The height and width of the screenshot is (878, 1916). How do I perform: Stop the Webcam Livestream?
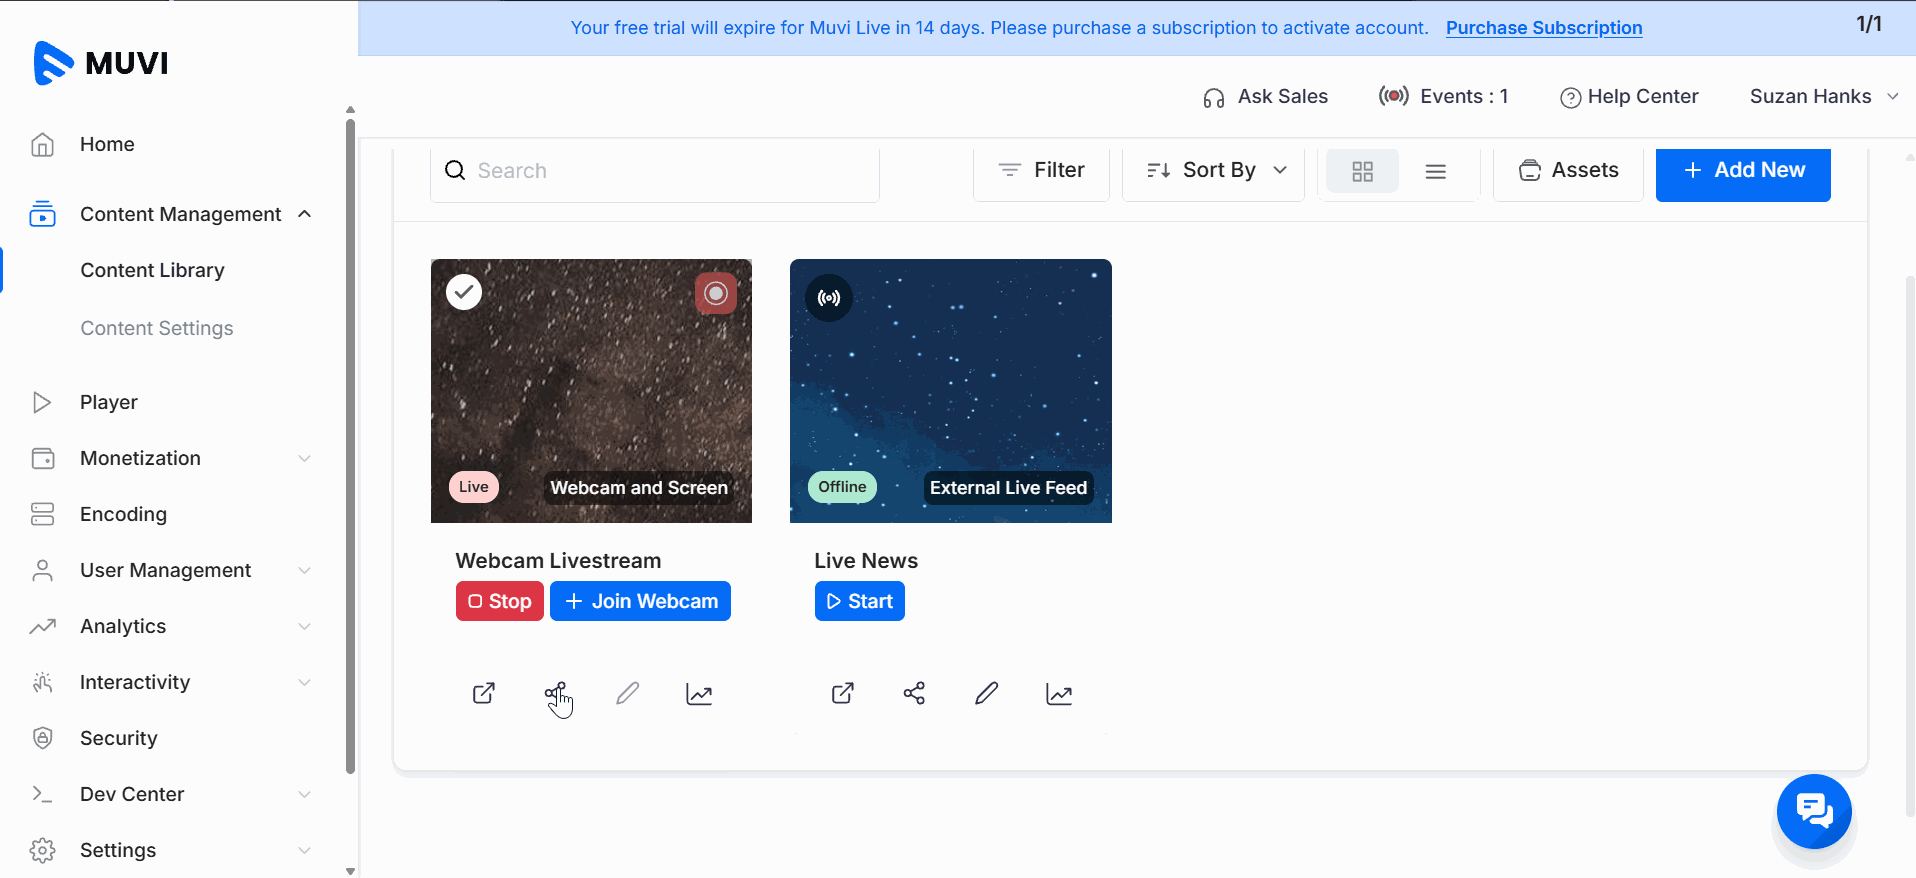click(x=500, y=601)
